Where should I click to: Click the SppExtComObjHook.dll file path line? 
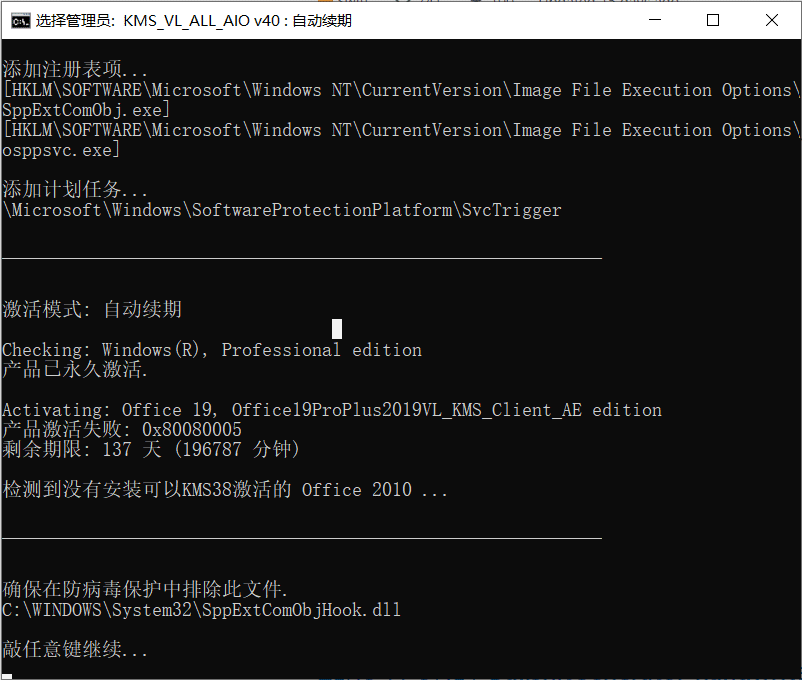[202, 610]
